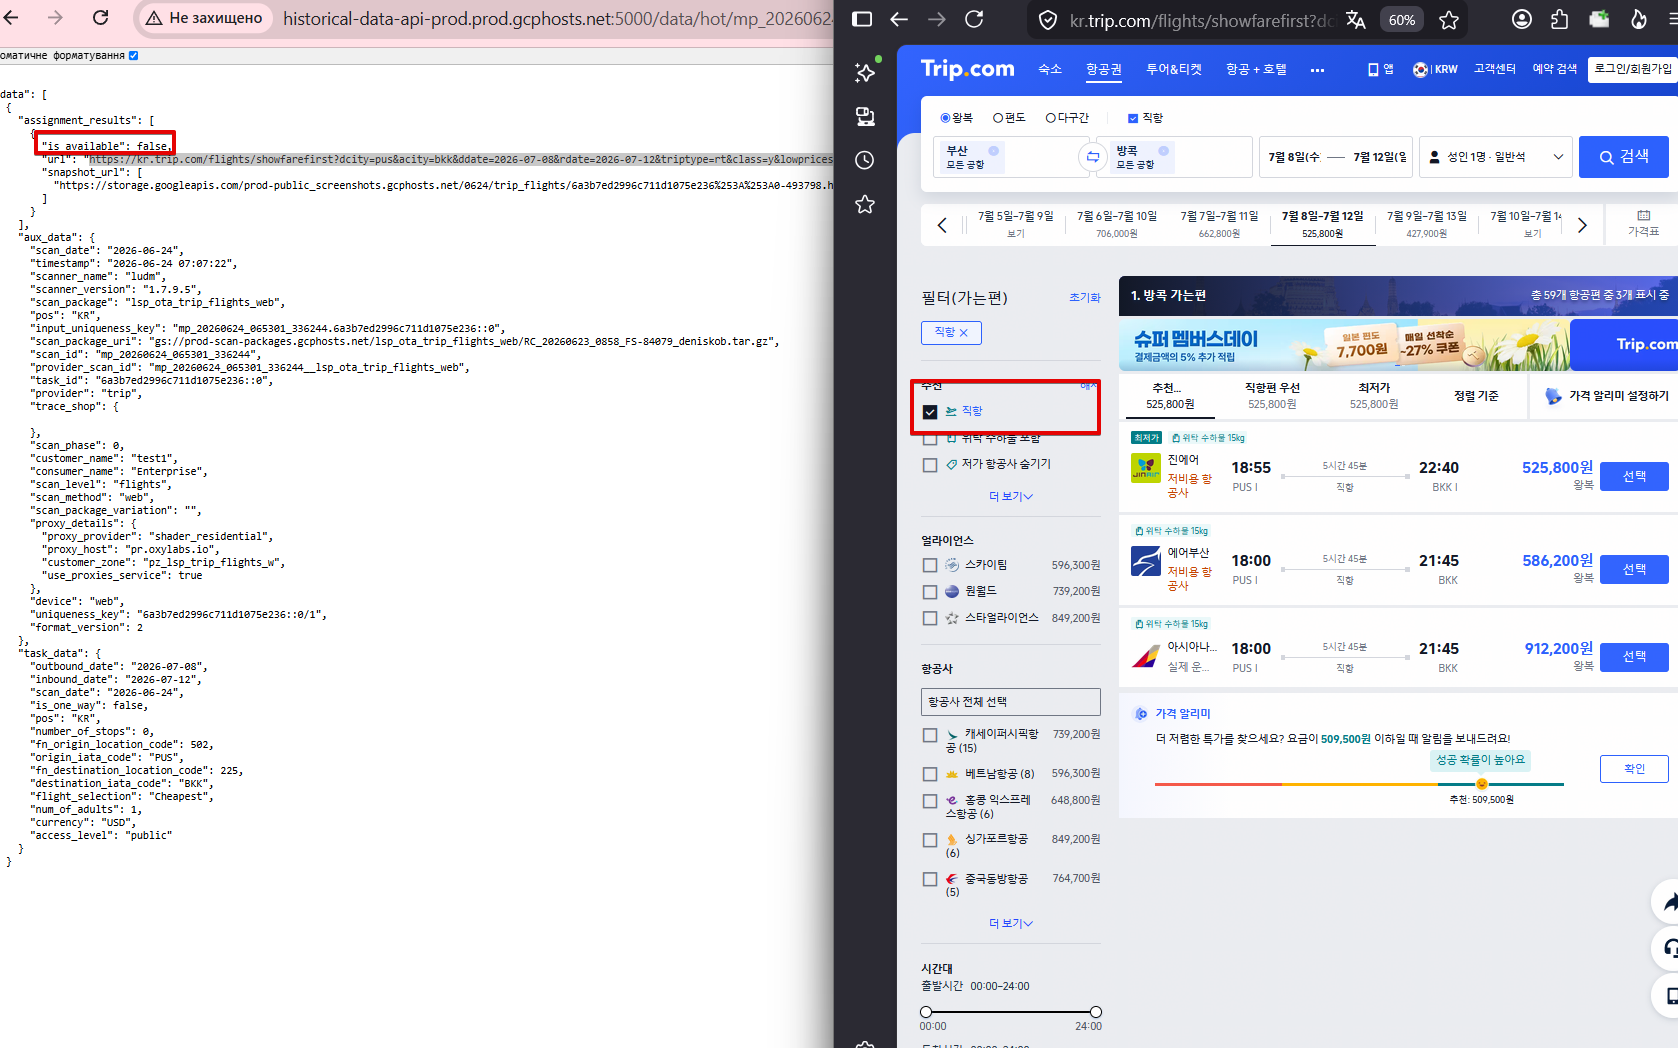Click the flame icon in browser toolbar
This screenshot has width=1678, height=1048.
pyautogui.click(x=1638, y=19)
